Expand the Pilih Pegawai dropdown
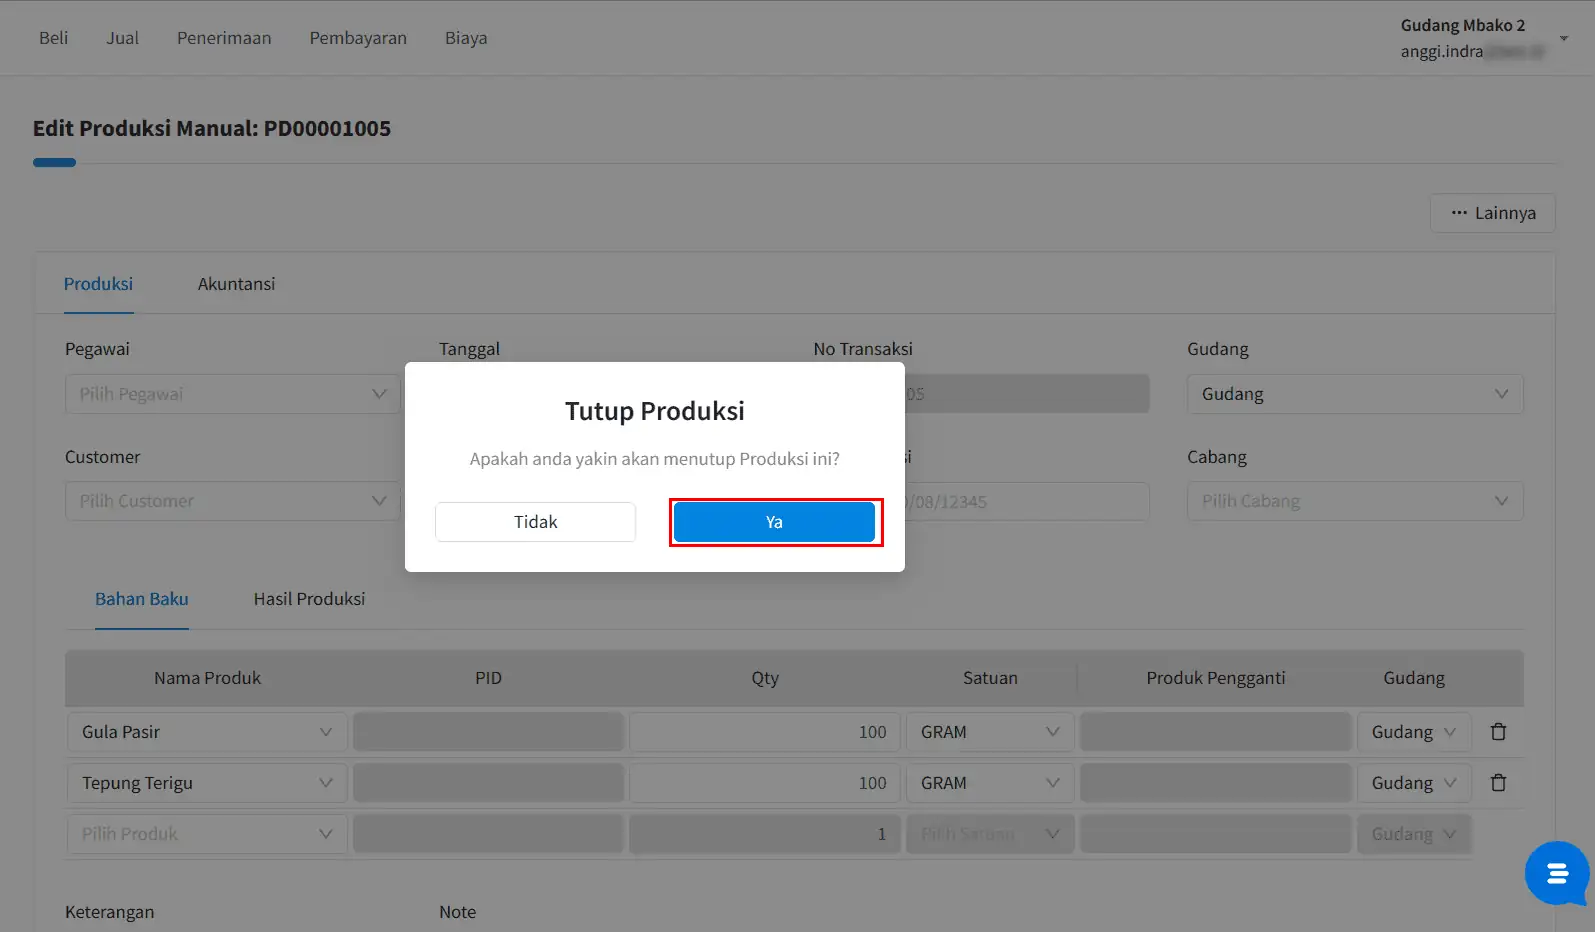Image resolution: width=1595 pixels, height=932 pixels. click(232, 394)
